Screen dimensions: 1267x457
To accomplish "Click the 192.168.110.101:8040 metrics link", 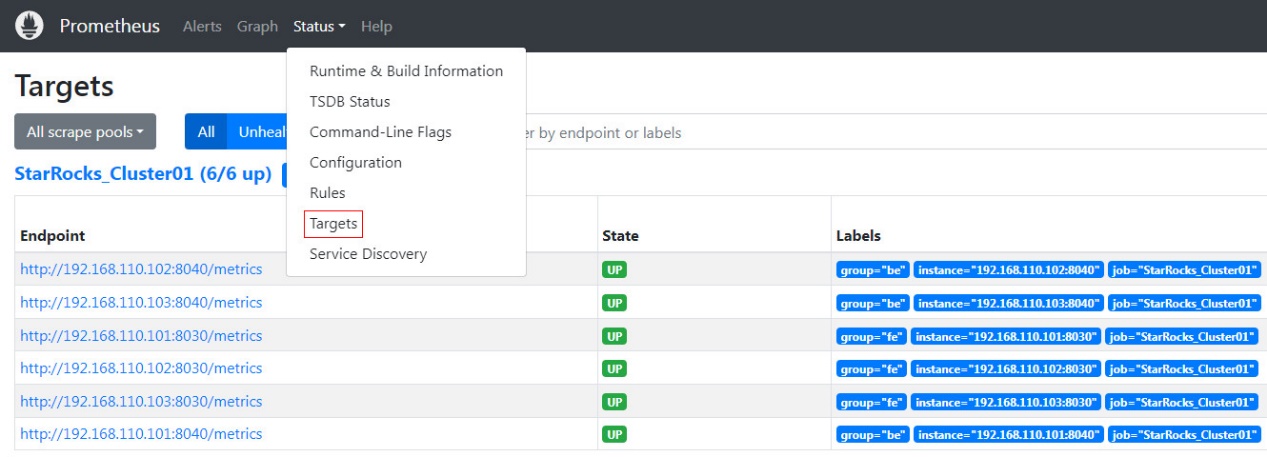I will (141, 434).
